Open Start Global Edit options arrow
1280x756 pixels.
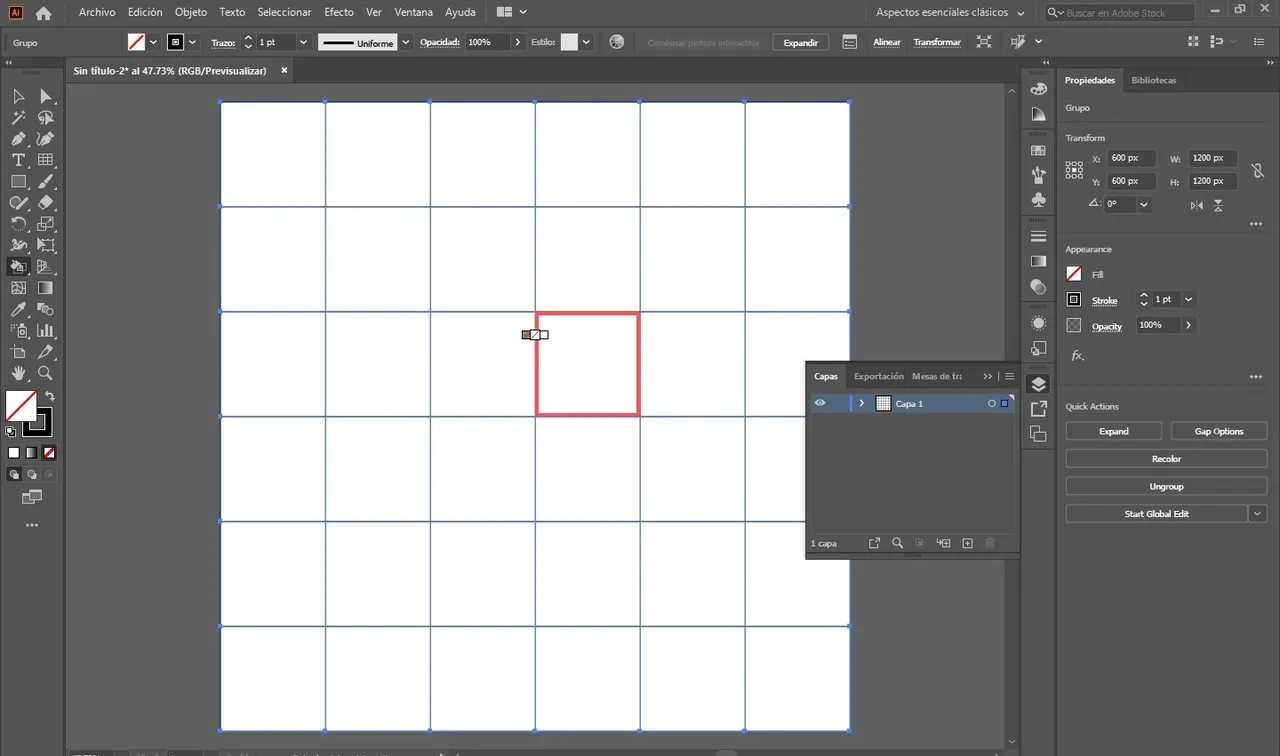click(x=1257, y=513)
